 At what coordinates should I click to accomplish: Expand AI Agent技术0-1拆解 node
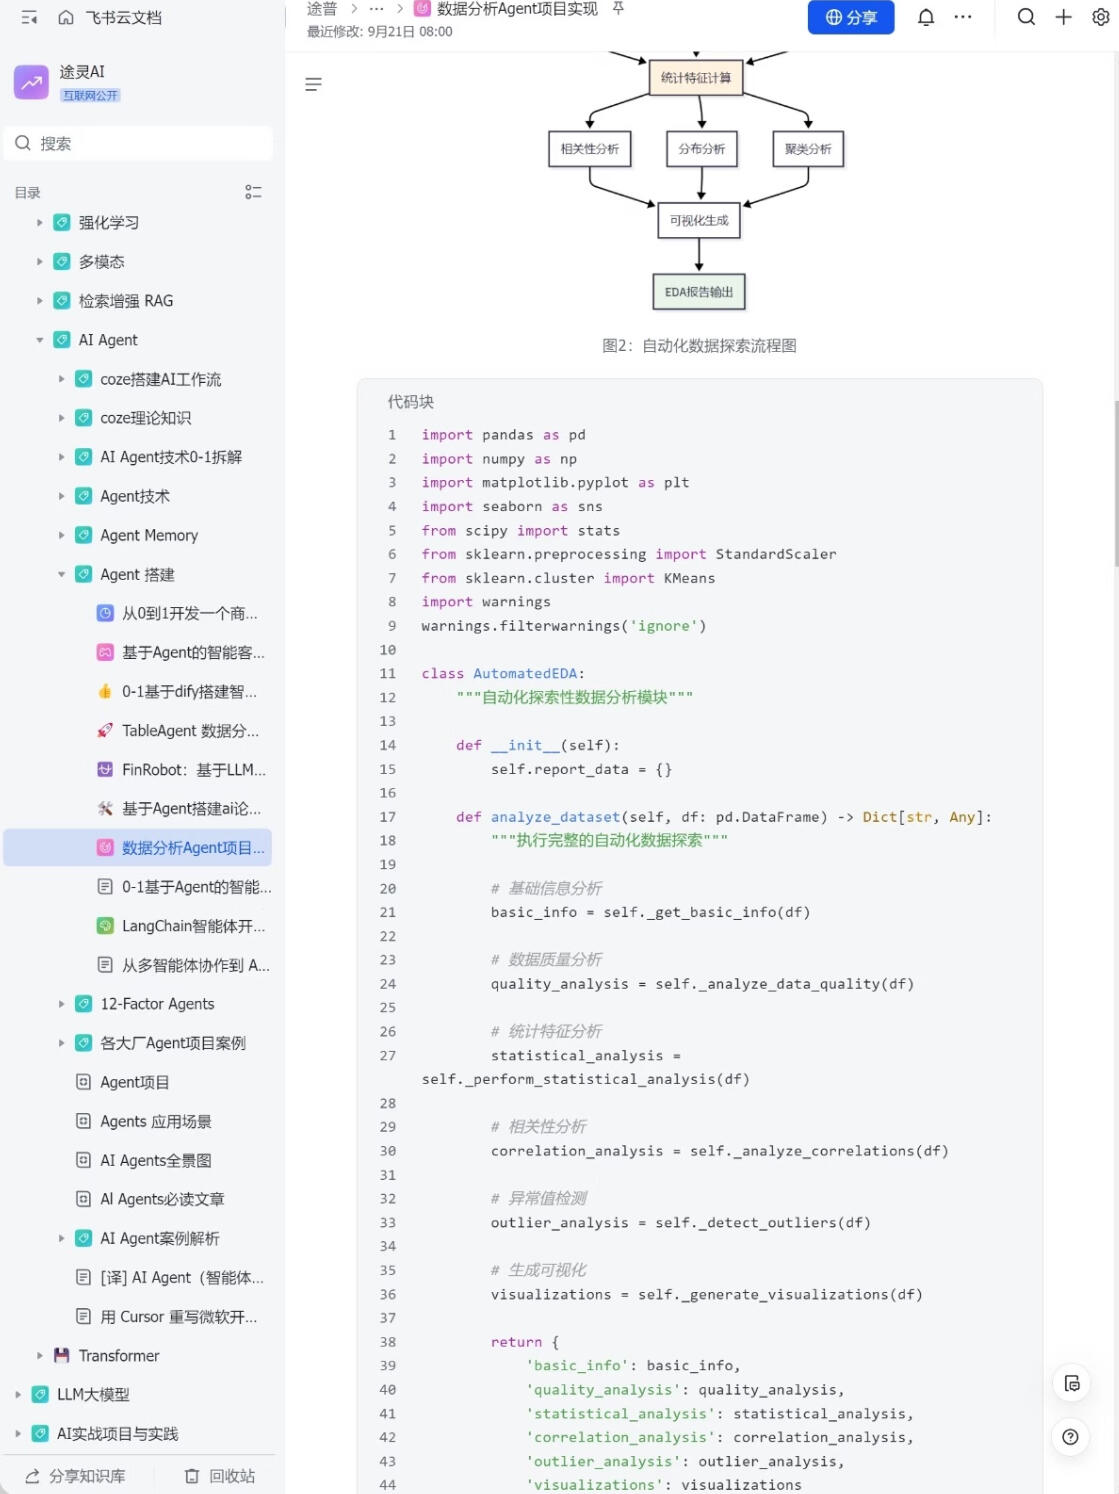click(x=61, y=457)
